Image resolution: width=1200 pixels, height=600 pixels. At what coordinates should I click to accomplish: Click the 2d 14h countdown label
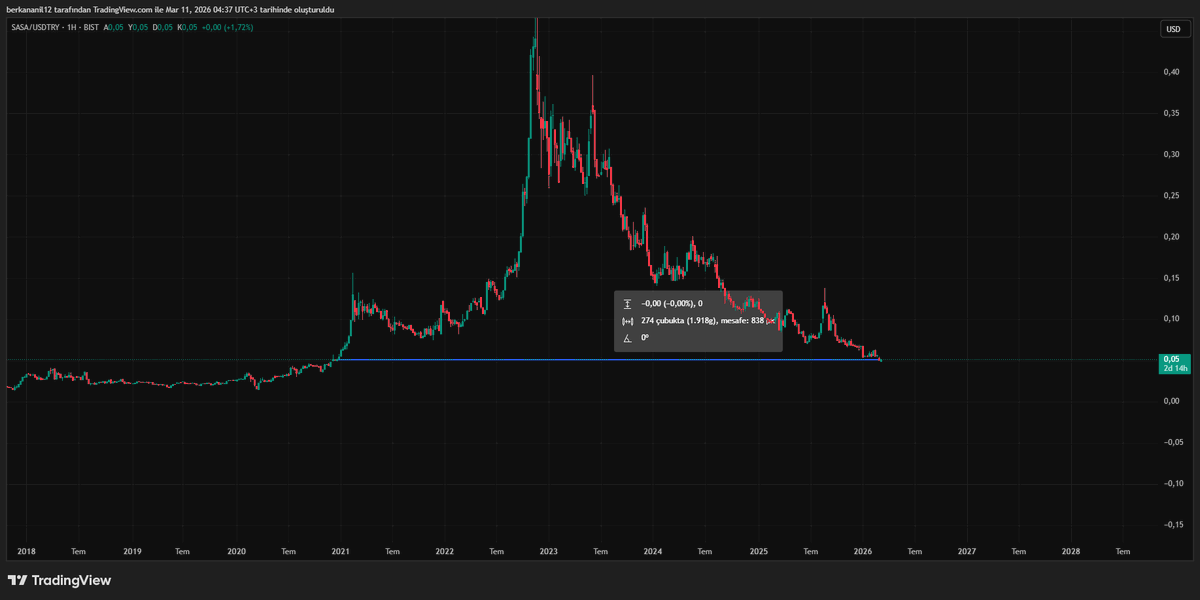click(1173, 369)
